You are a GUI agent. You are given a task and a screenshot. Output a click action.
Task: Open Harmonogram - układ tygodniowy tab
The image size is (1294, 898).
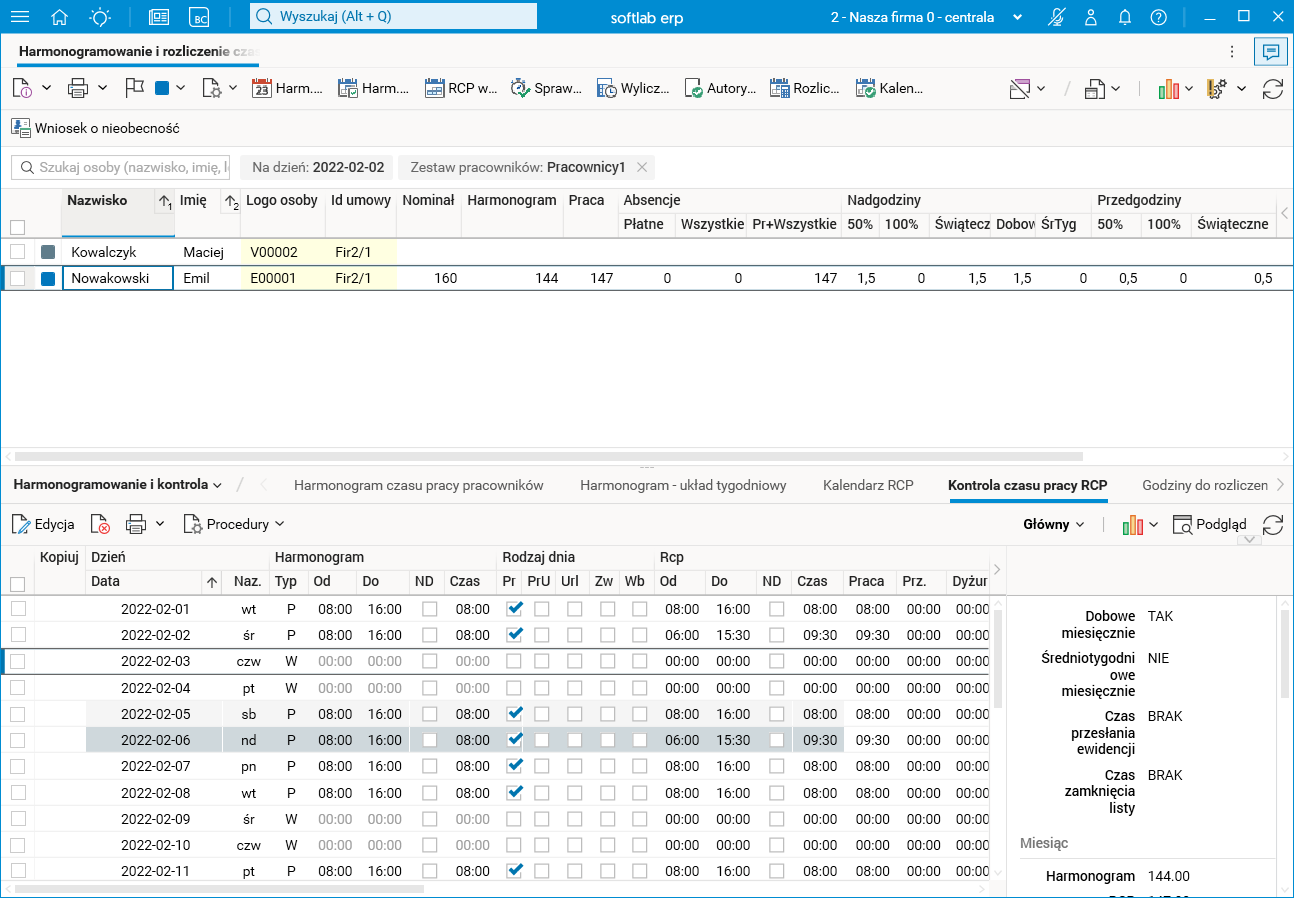pos(683,485)
